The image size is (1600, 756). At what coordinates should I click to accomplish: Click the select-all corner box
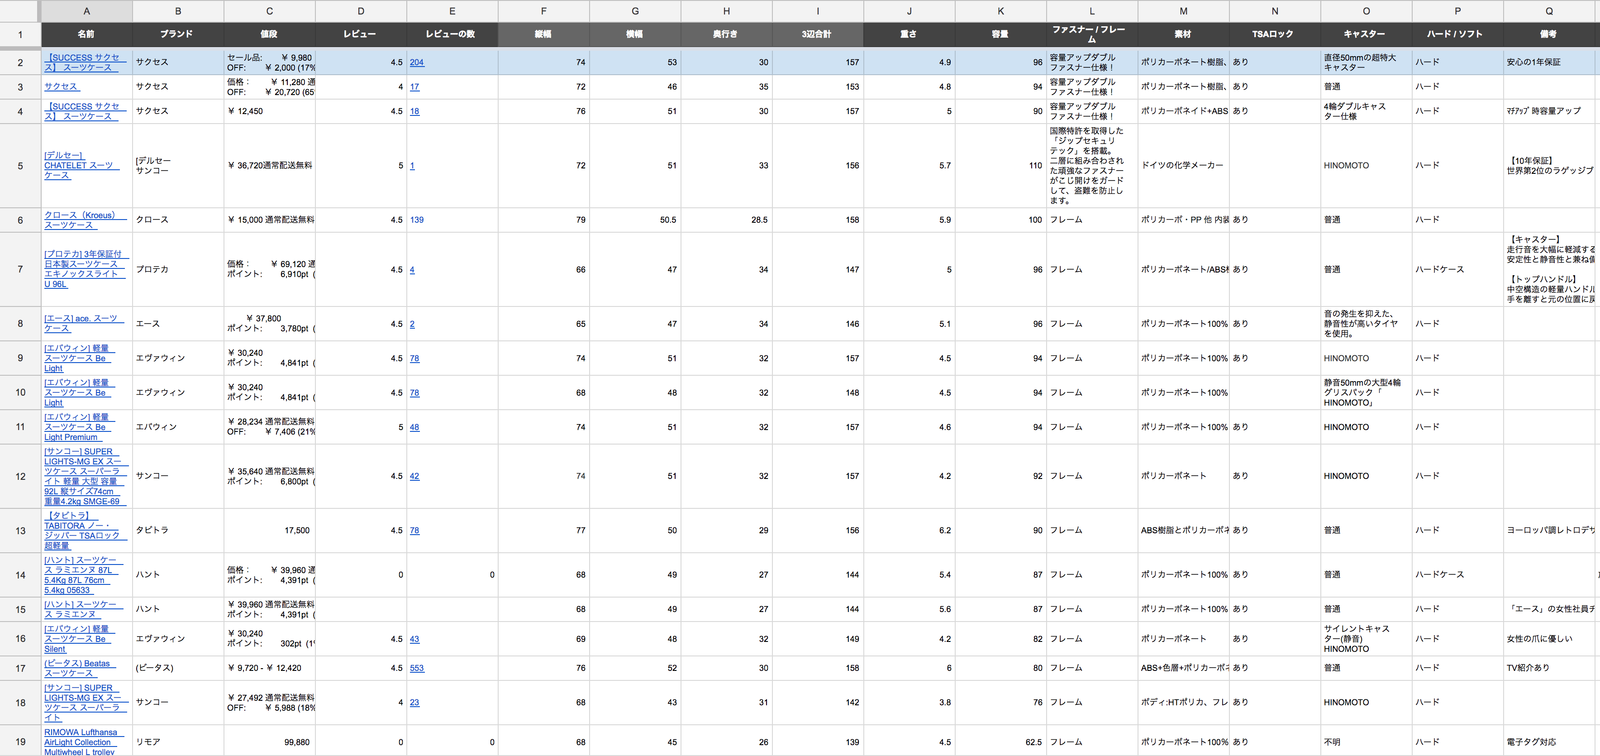tap(20, 11)
